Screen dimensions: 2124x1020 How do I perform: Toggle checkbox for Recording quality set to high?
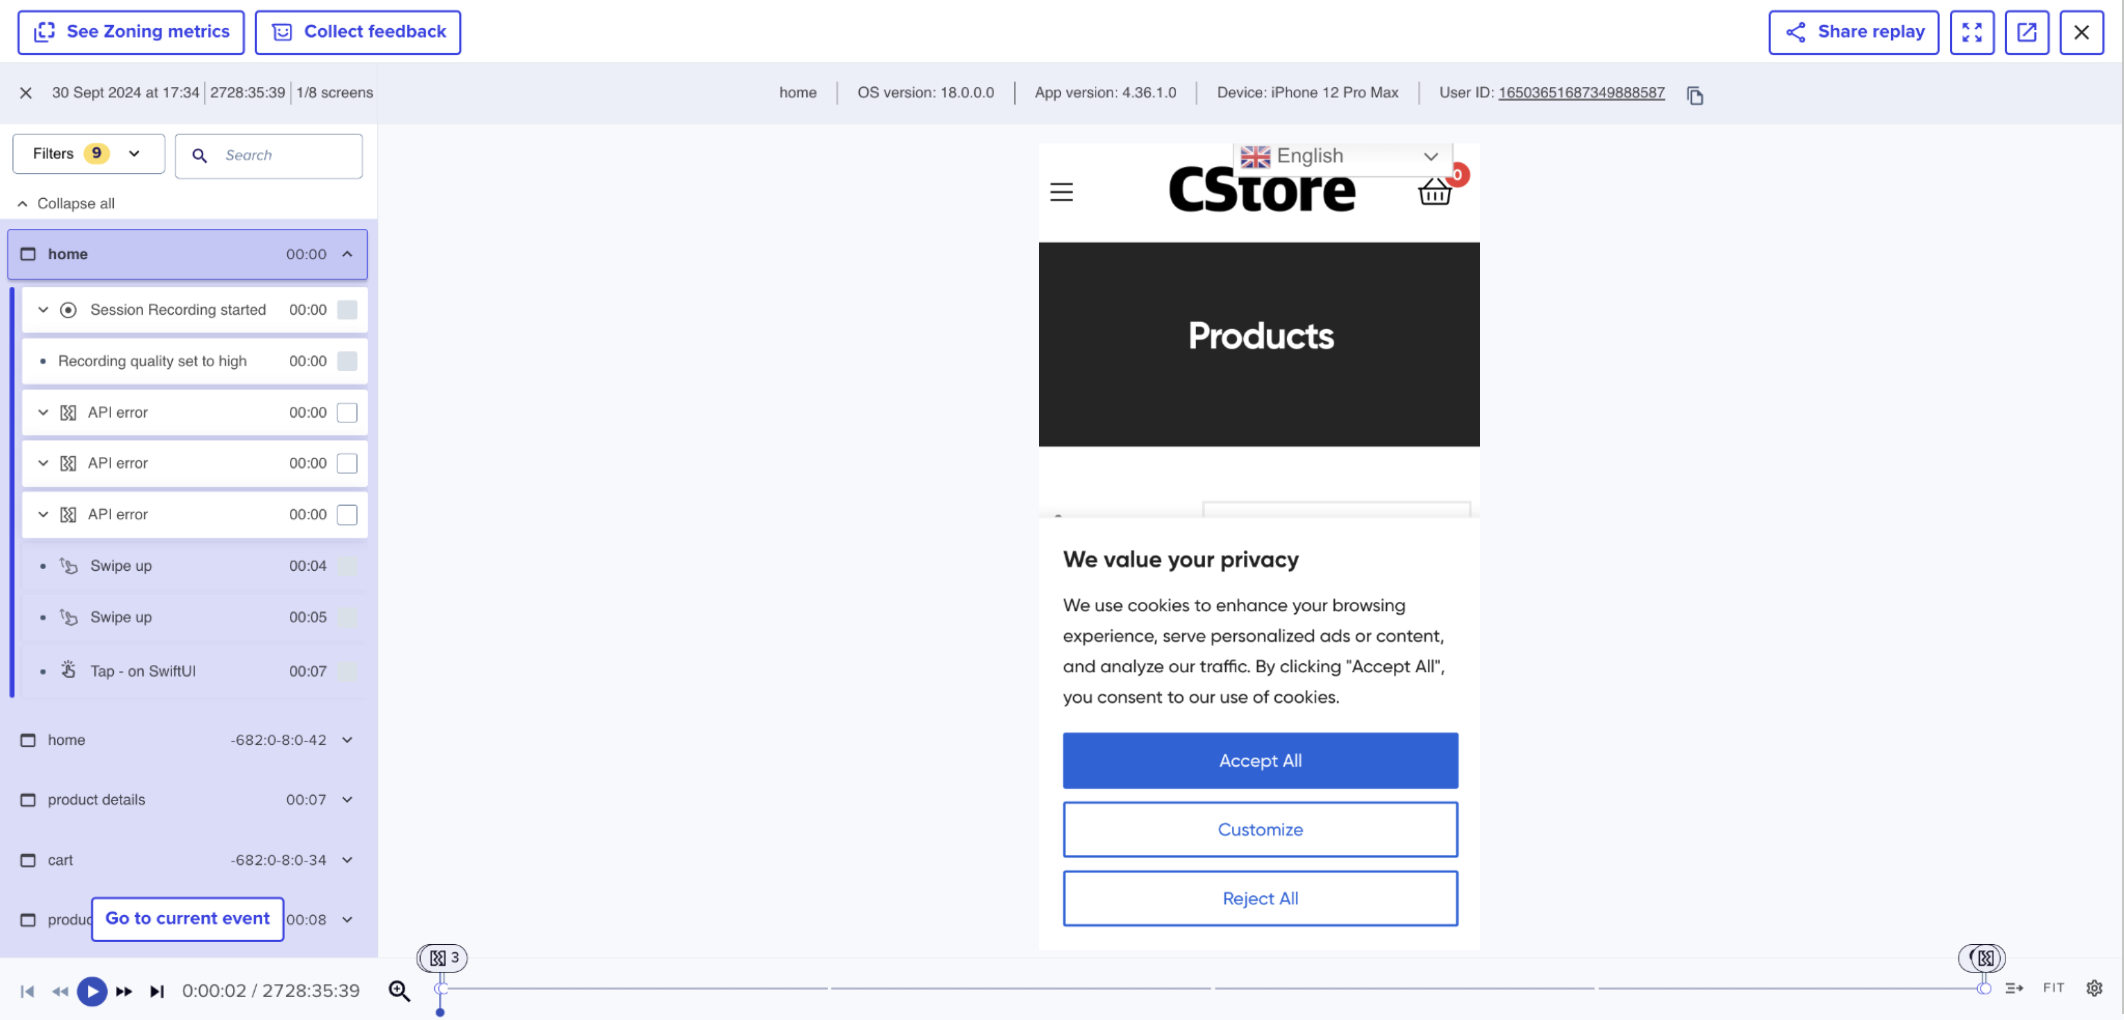347,361
